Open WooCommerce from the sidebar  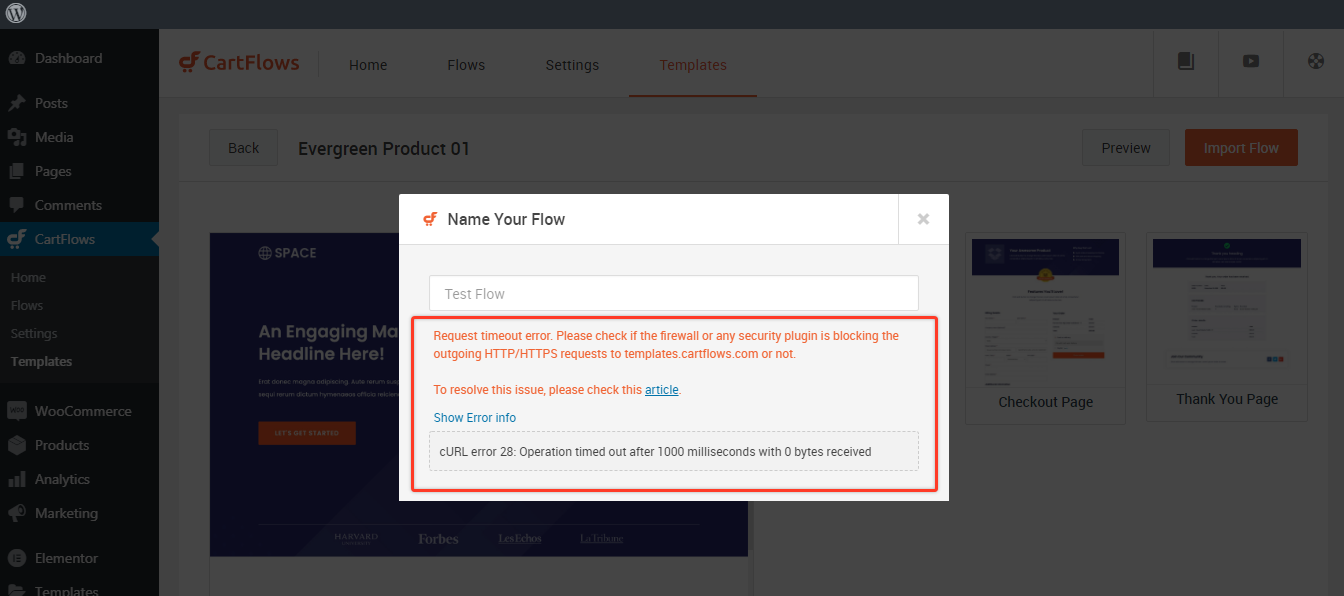tap(82, 411)
